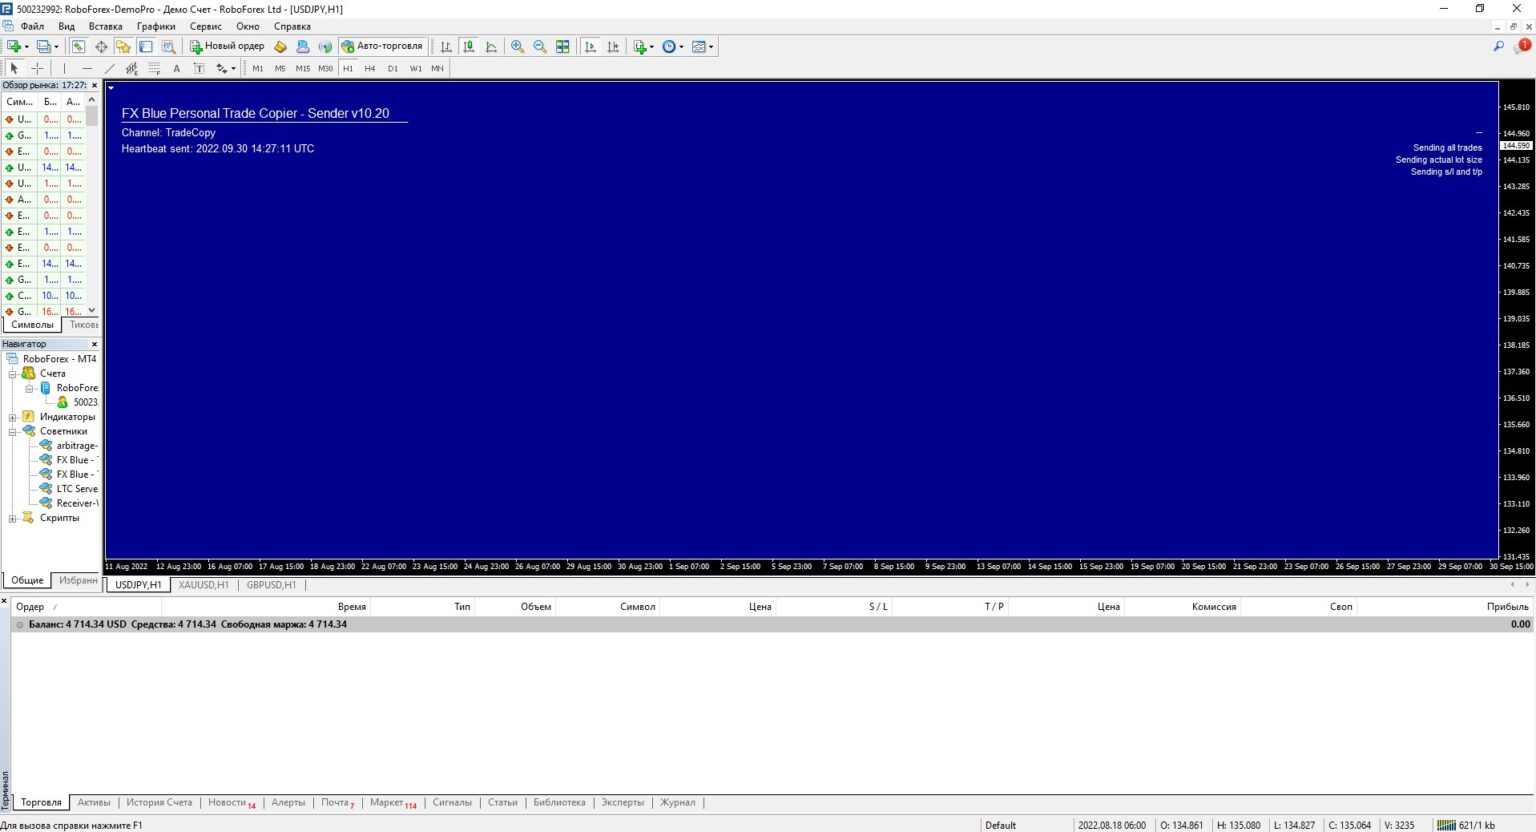The height and width of the screenshot is (832, 1536).
Task: Open a New Order window
Action: (226, 46)
